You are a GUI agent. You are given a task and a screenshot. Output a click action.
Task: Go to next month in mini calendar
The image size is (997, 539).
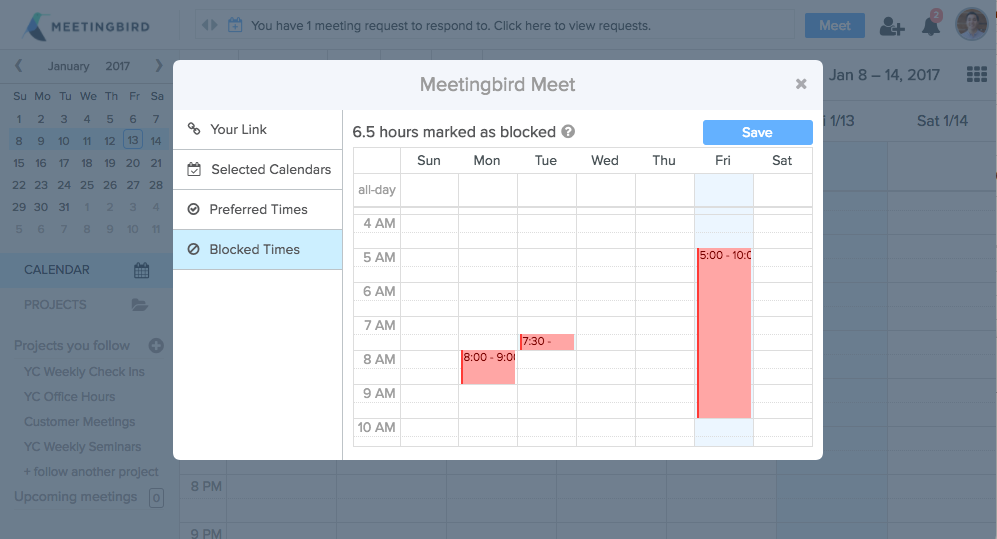(159, 65)
